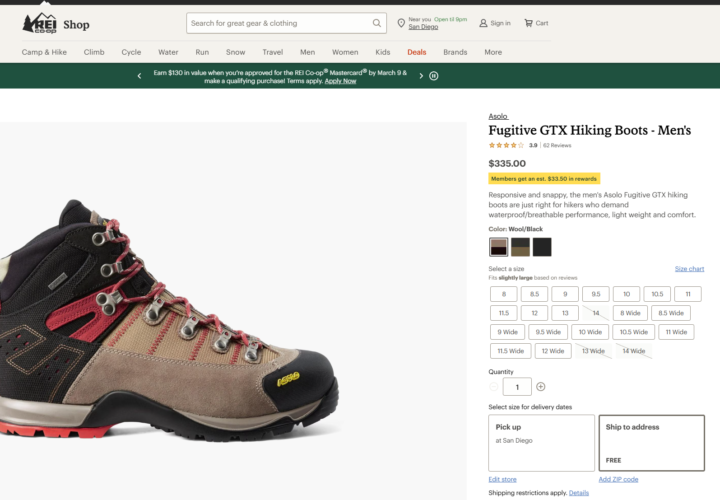
Task: Select size 8.5 Wide
Action: click(x=671, y=313)
